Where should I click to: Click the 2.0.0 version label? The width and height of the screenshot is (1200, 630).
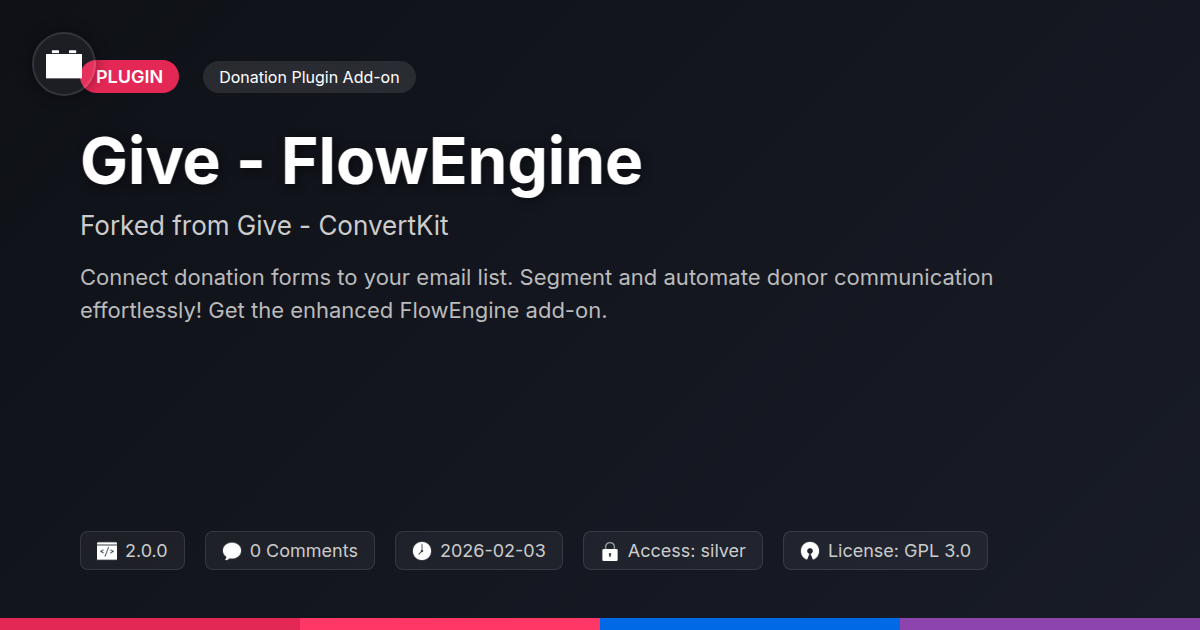(146, 551)
